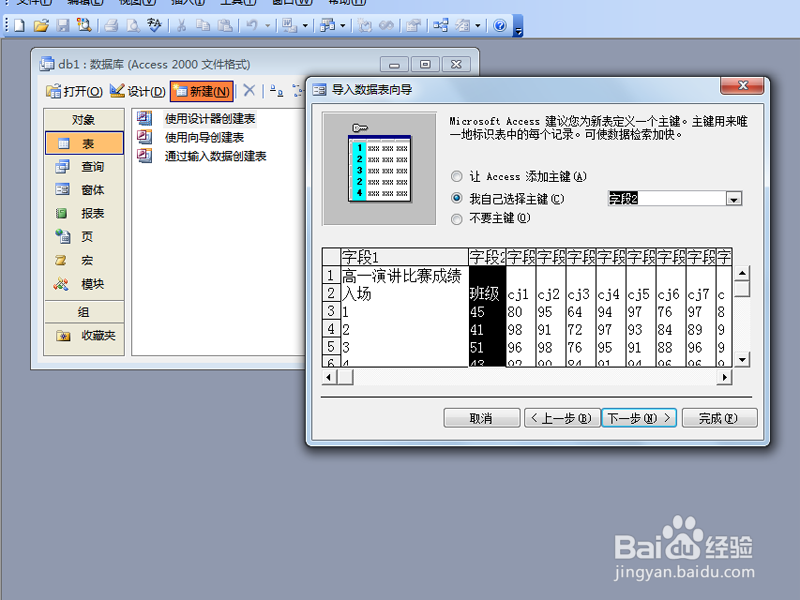Click the Copy toolbar icon
Screen dimensions: 800x600
[x=203, y=25]
